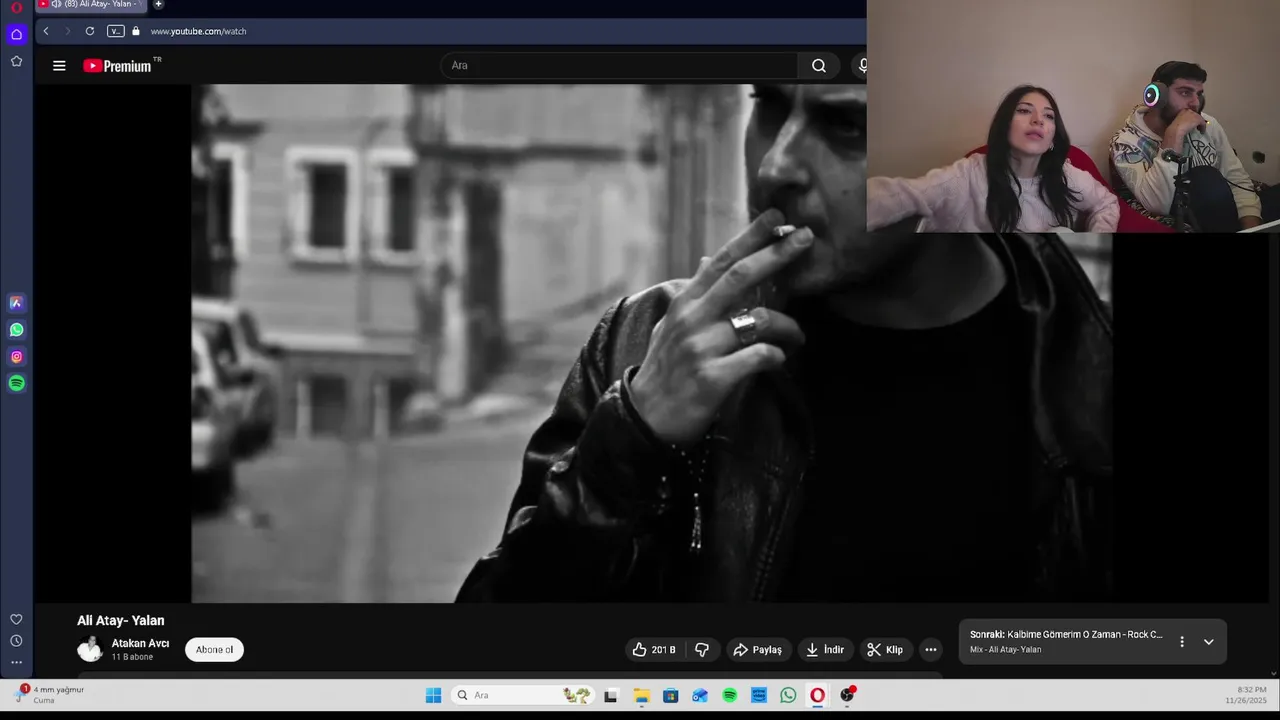Open playlist panel three-dot menu

pyautogui.click(x=1182, y=642)
